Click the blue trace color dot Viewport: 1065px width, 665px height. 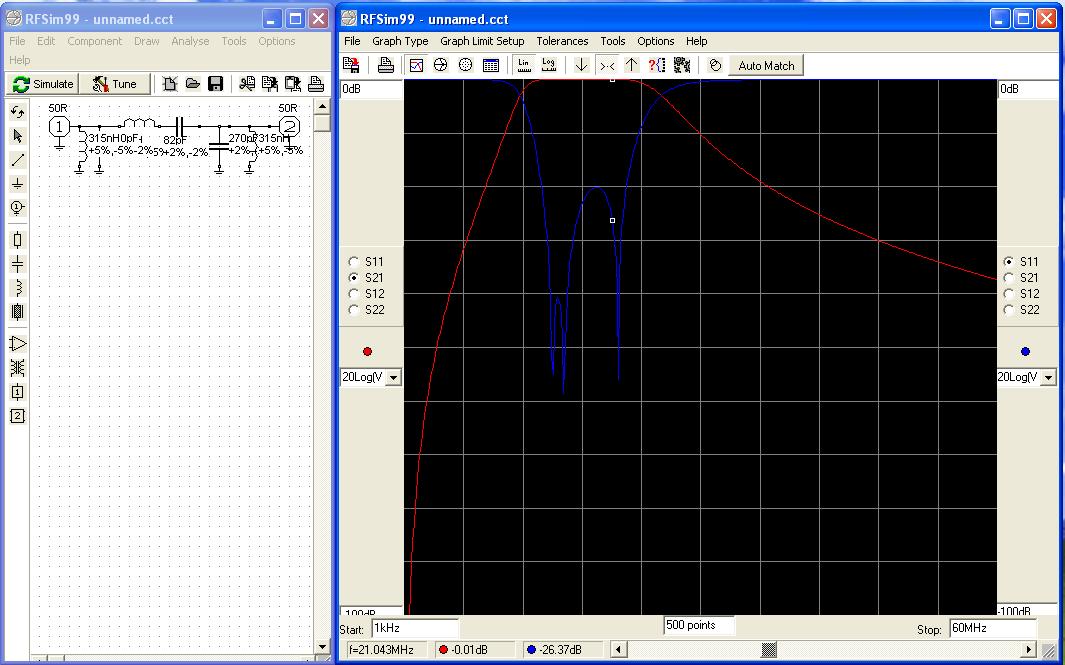[x=1025, y=351]
